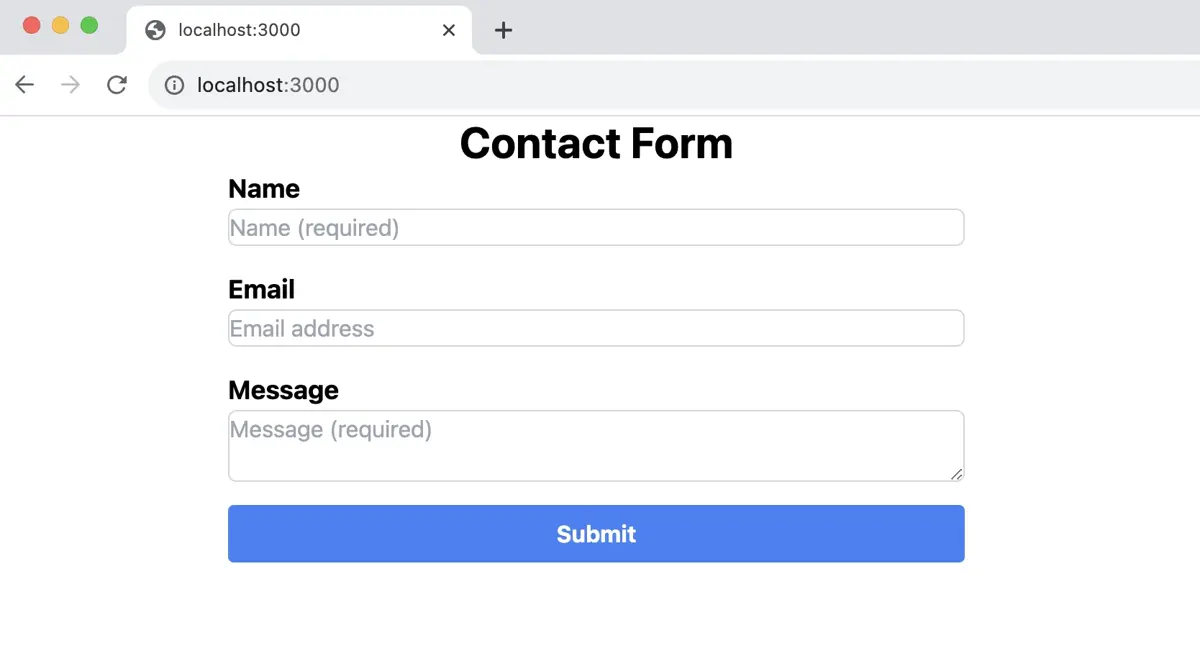Screen dimensions: 1200x666
Task: Click the Email field label
Action: point(261,289)
